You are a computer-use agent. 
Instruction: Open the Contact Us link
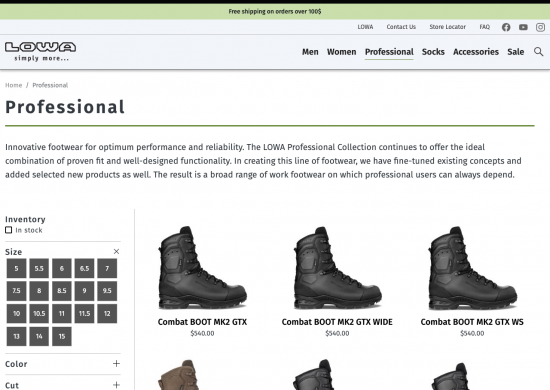pyautogui.click(x=401, y=27)
